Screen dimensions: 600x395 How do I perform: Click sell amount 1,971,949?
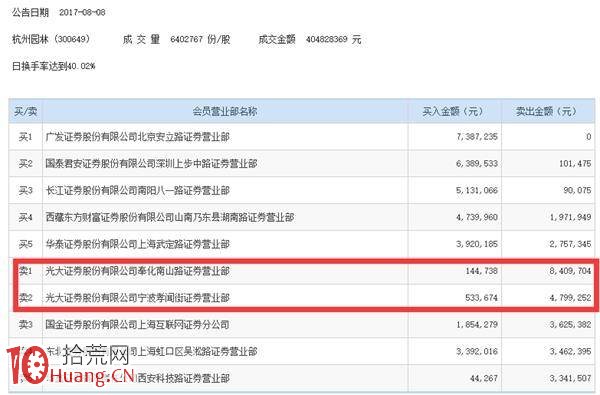571,217
